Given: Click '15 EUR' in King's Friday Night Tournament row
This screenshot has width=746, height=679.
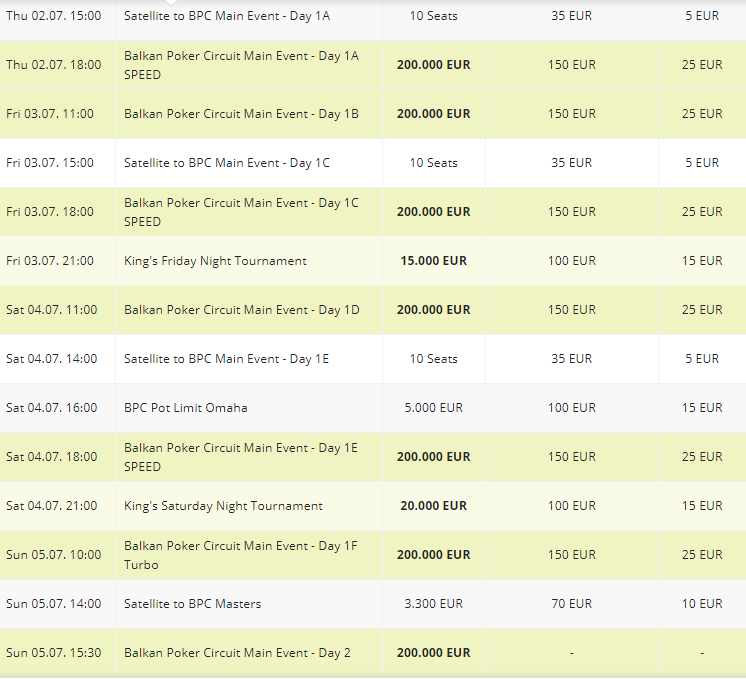Looking at the screenshot, I should (x=702, y=261).
